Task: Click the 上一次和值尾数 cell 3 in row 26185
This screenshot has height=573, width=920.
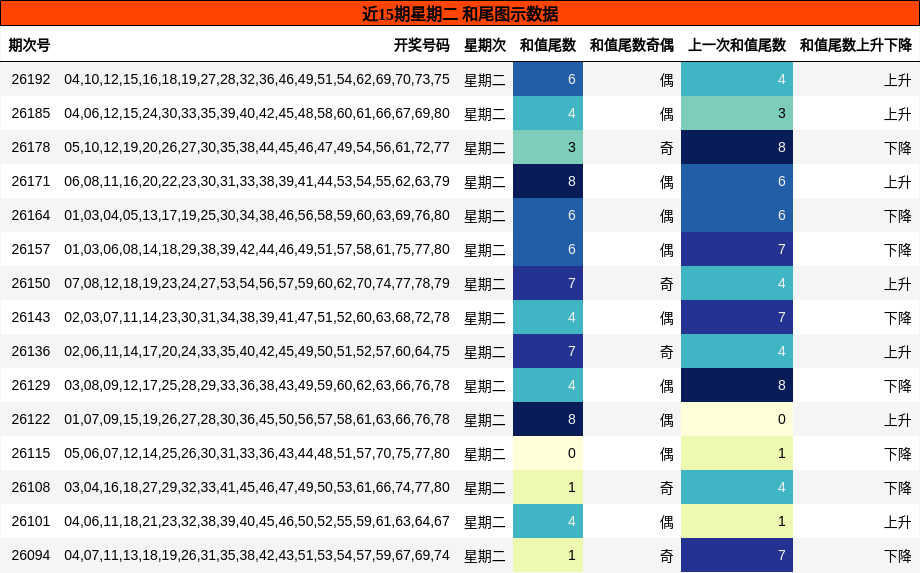Action: coord(737,113)
